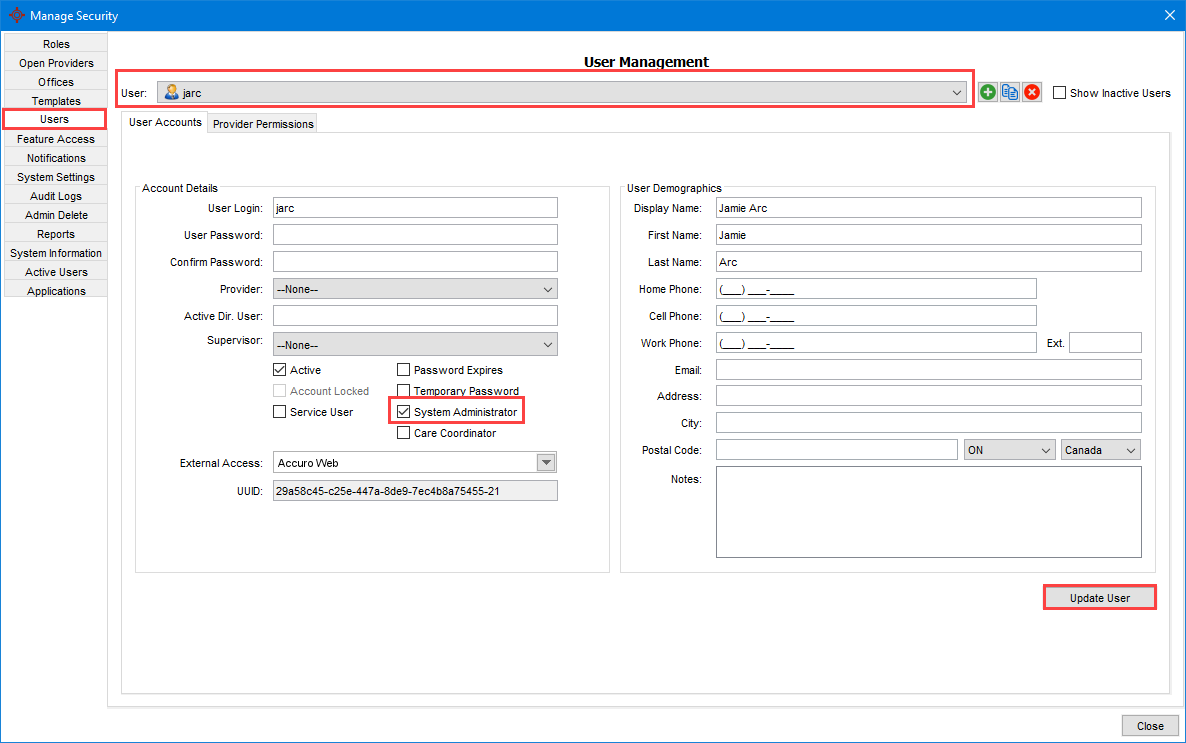This screenshot has height=743, width=1186.
Task: Enable the Temporary Password checkbox
Action: pos(403,390)
